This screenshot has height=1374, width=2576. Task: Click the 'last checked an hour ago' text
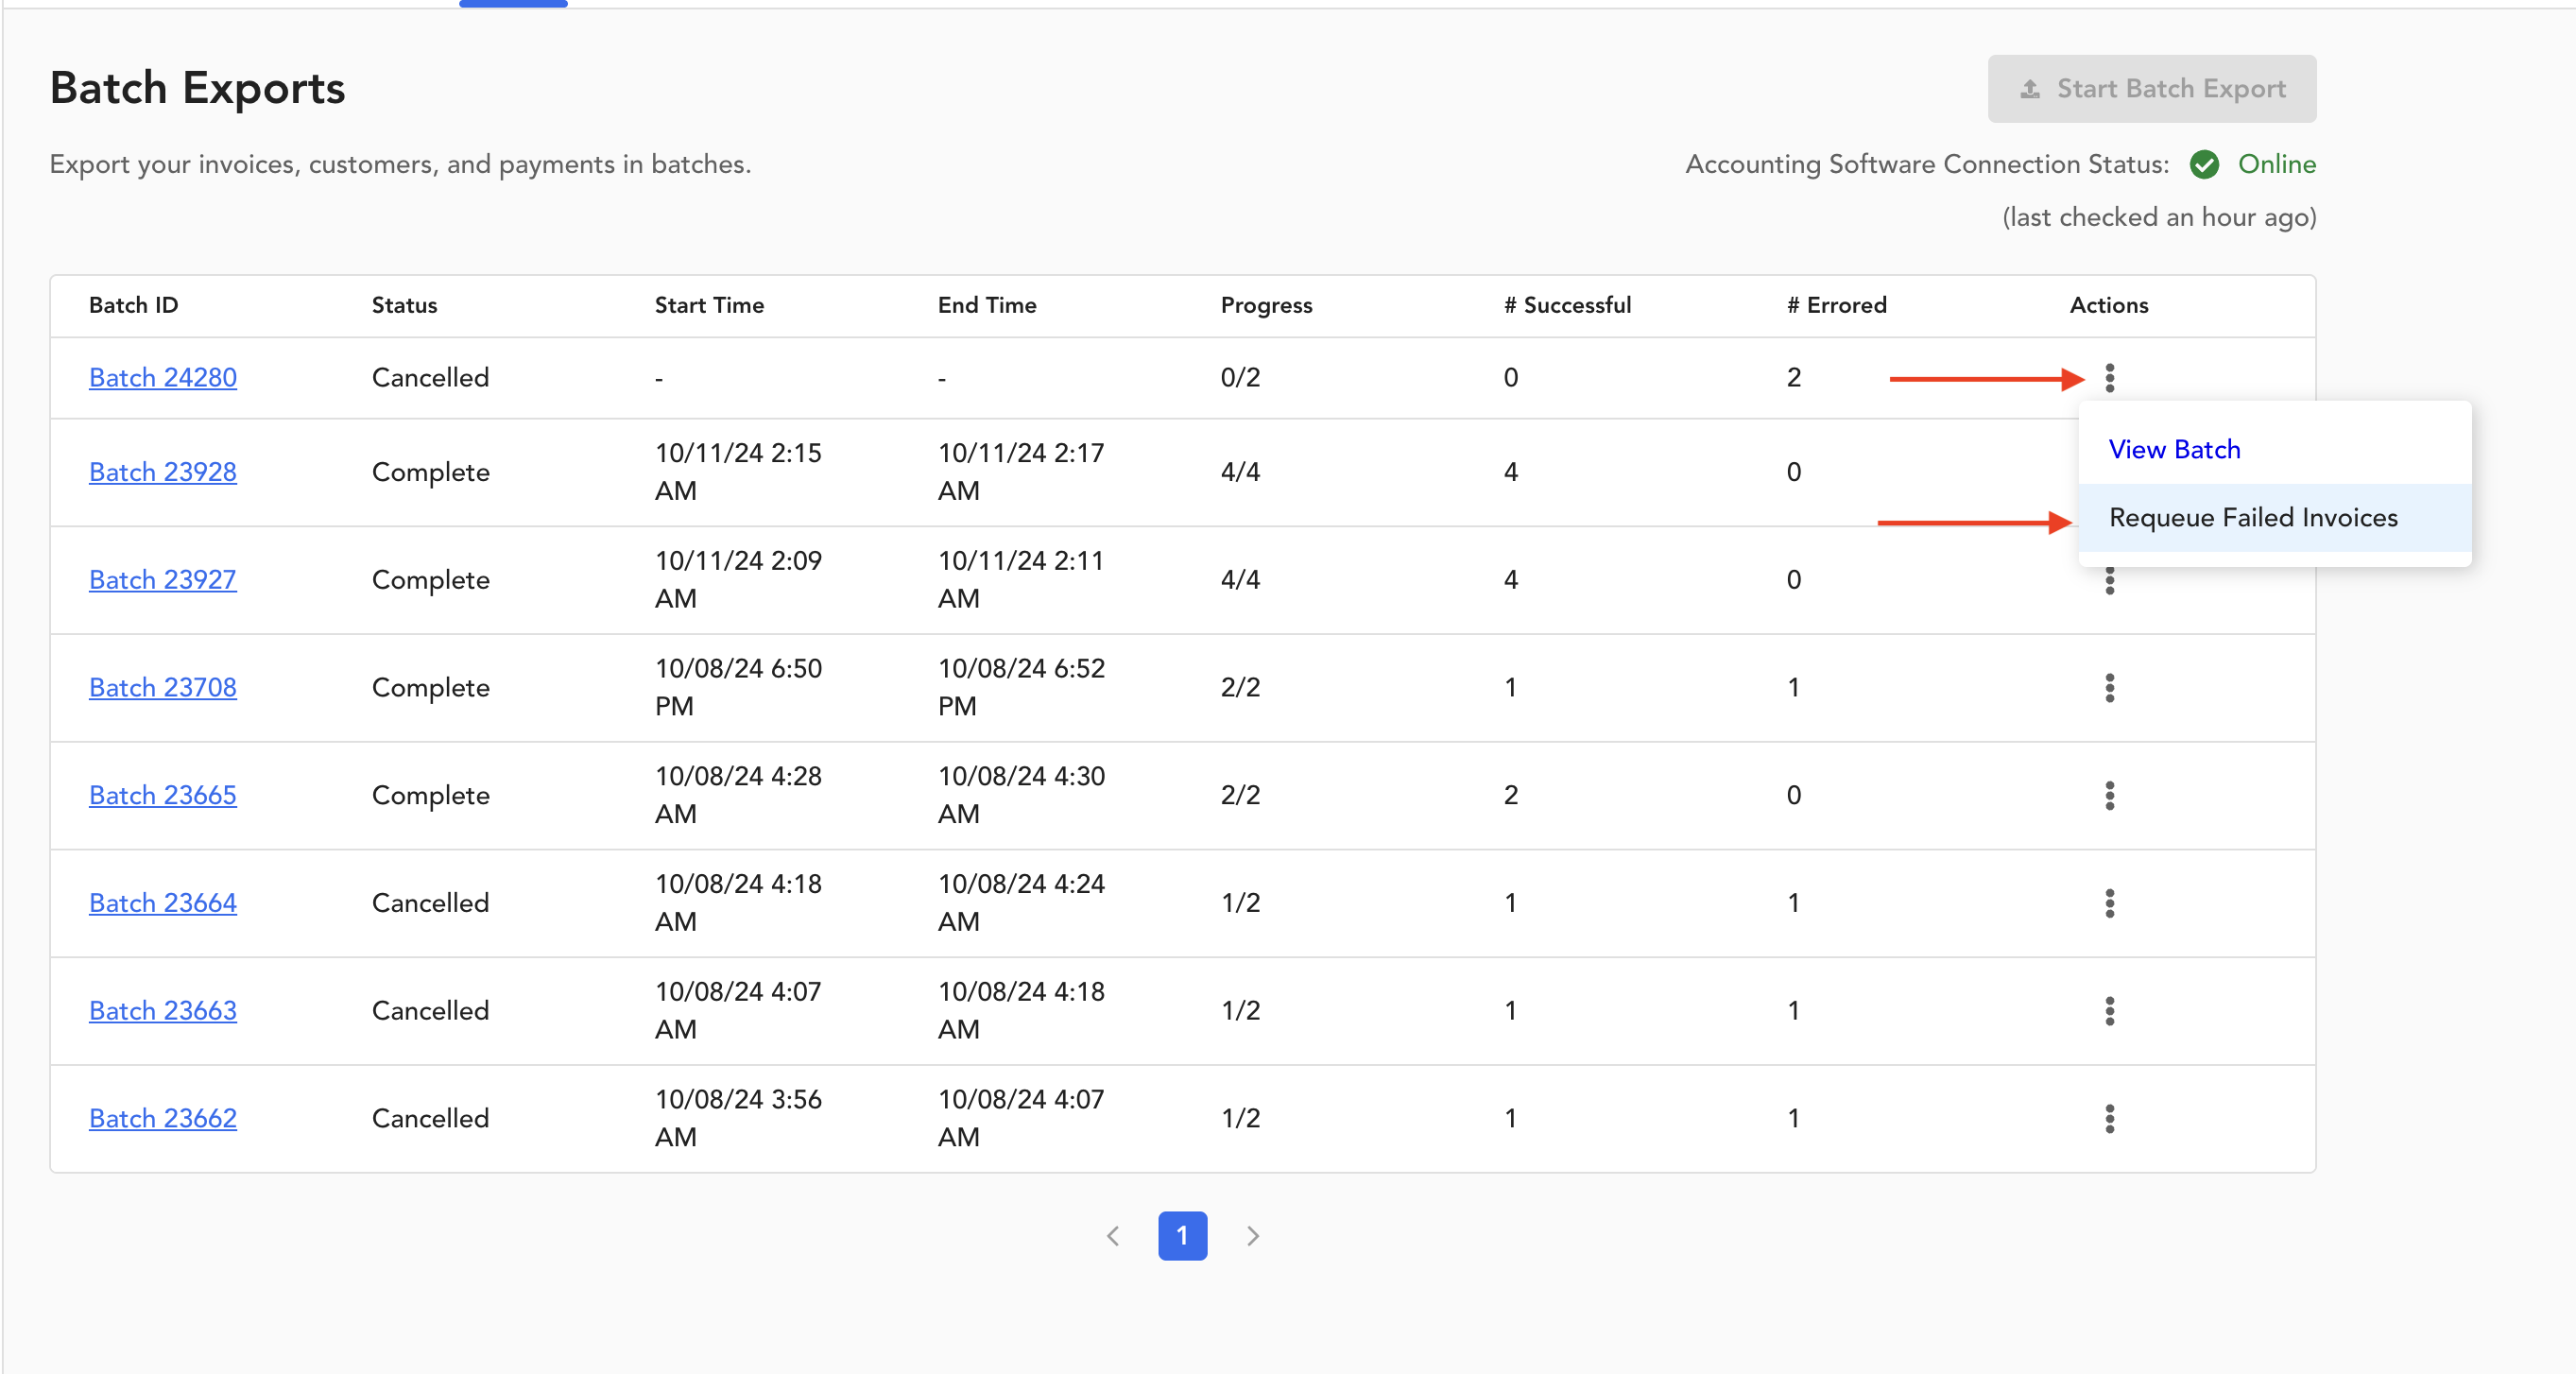[x=2159, y=218]
